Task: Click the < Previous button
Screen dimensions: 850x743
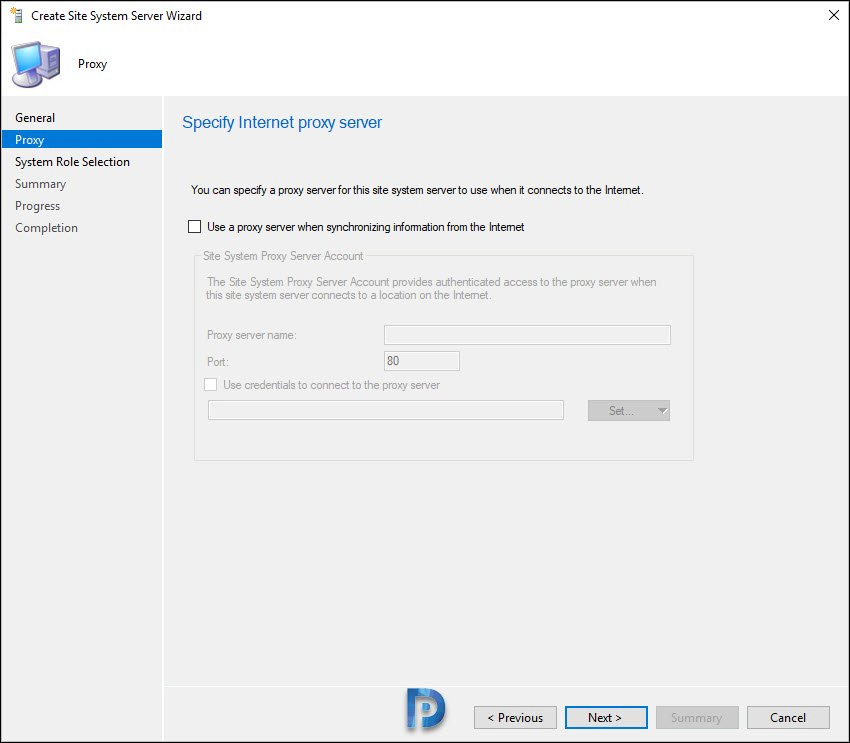Action: click(515, 718)
